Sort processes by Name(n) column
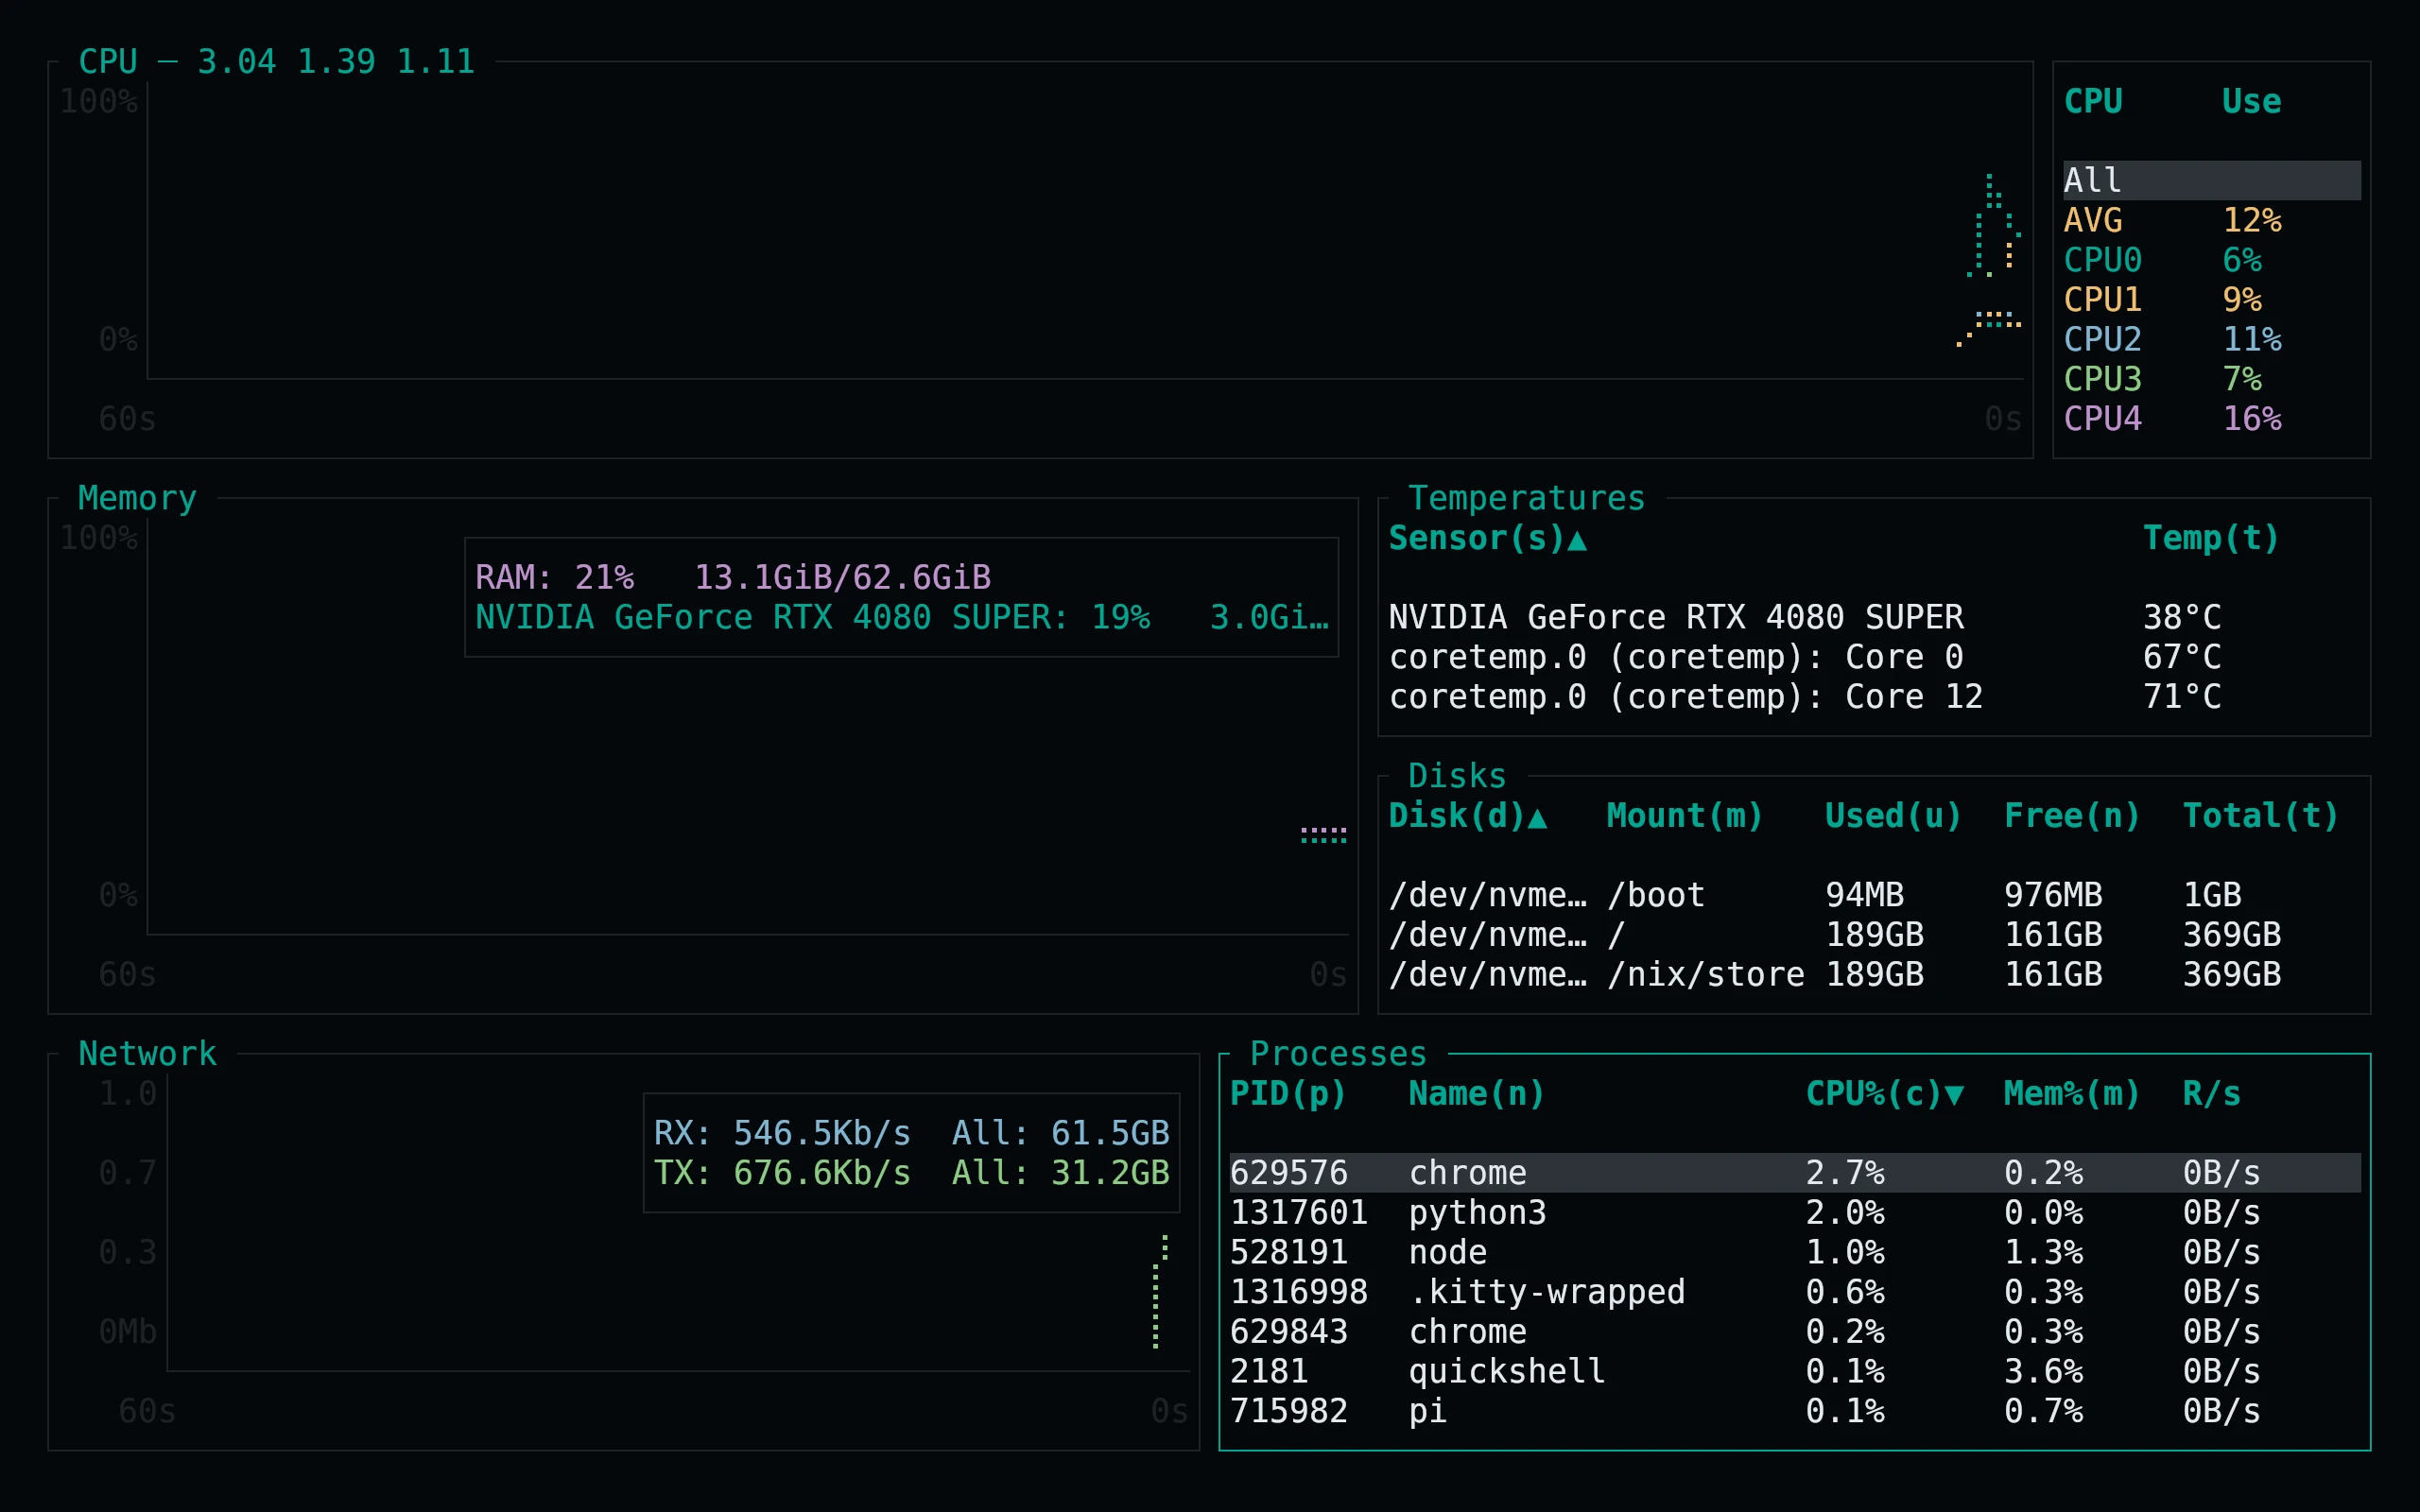The image size is (2420, 1512). (x=1477, y=1094)
